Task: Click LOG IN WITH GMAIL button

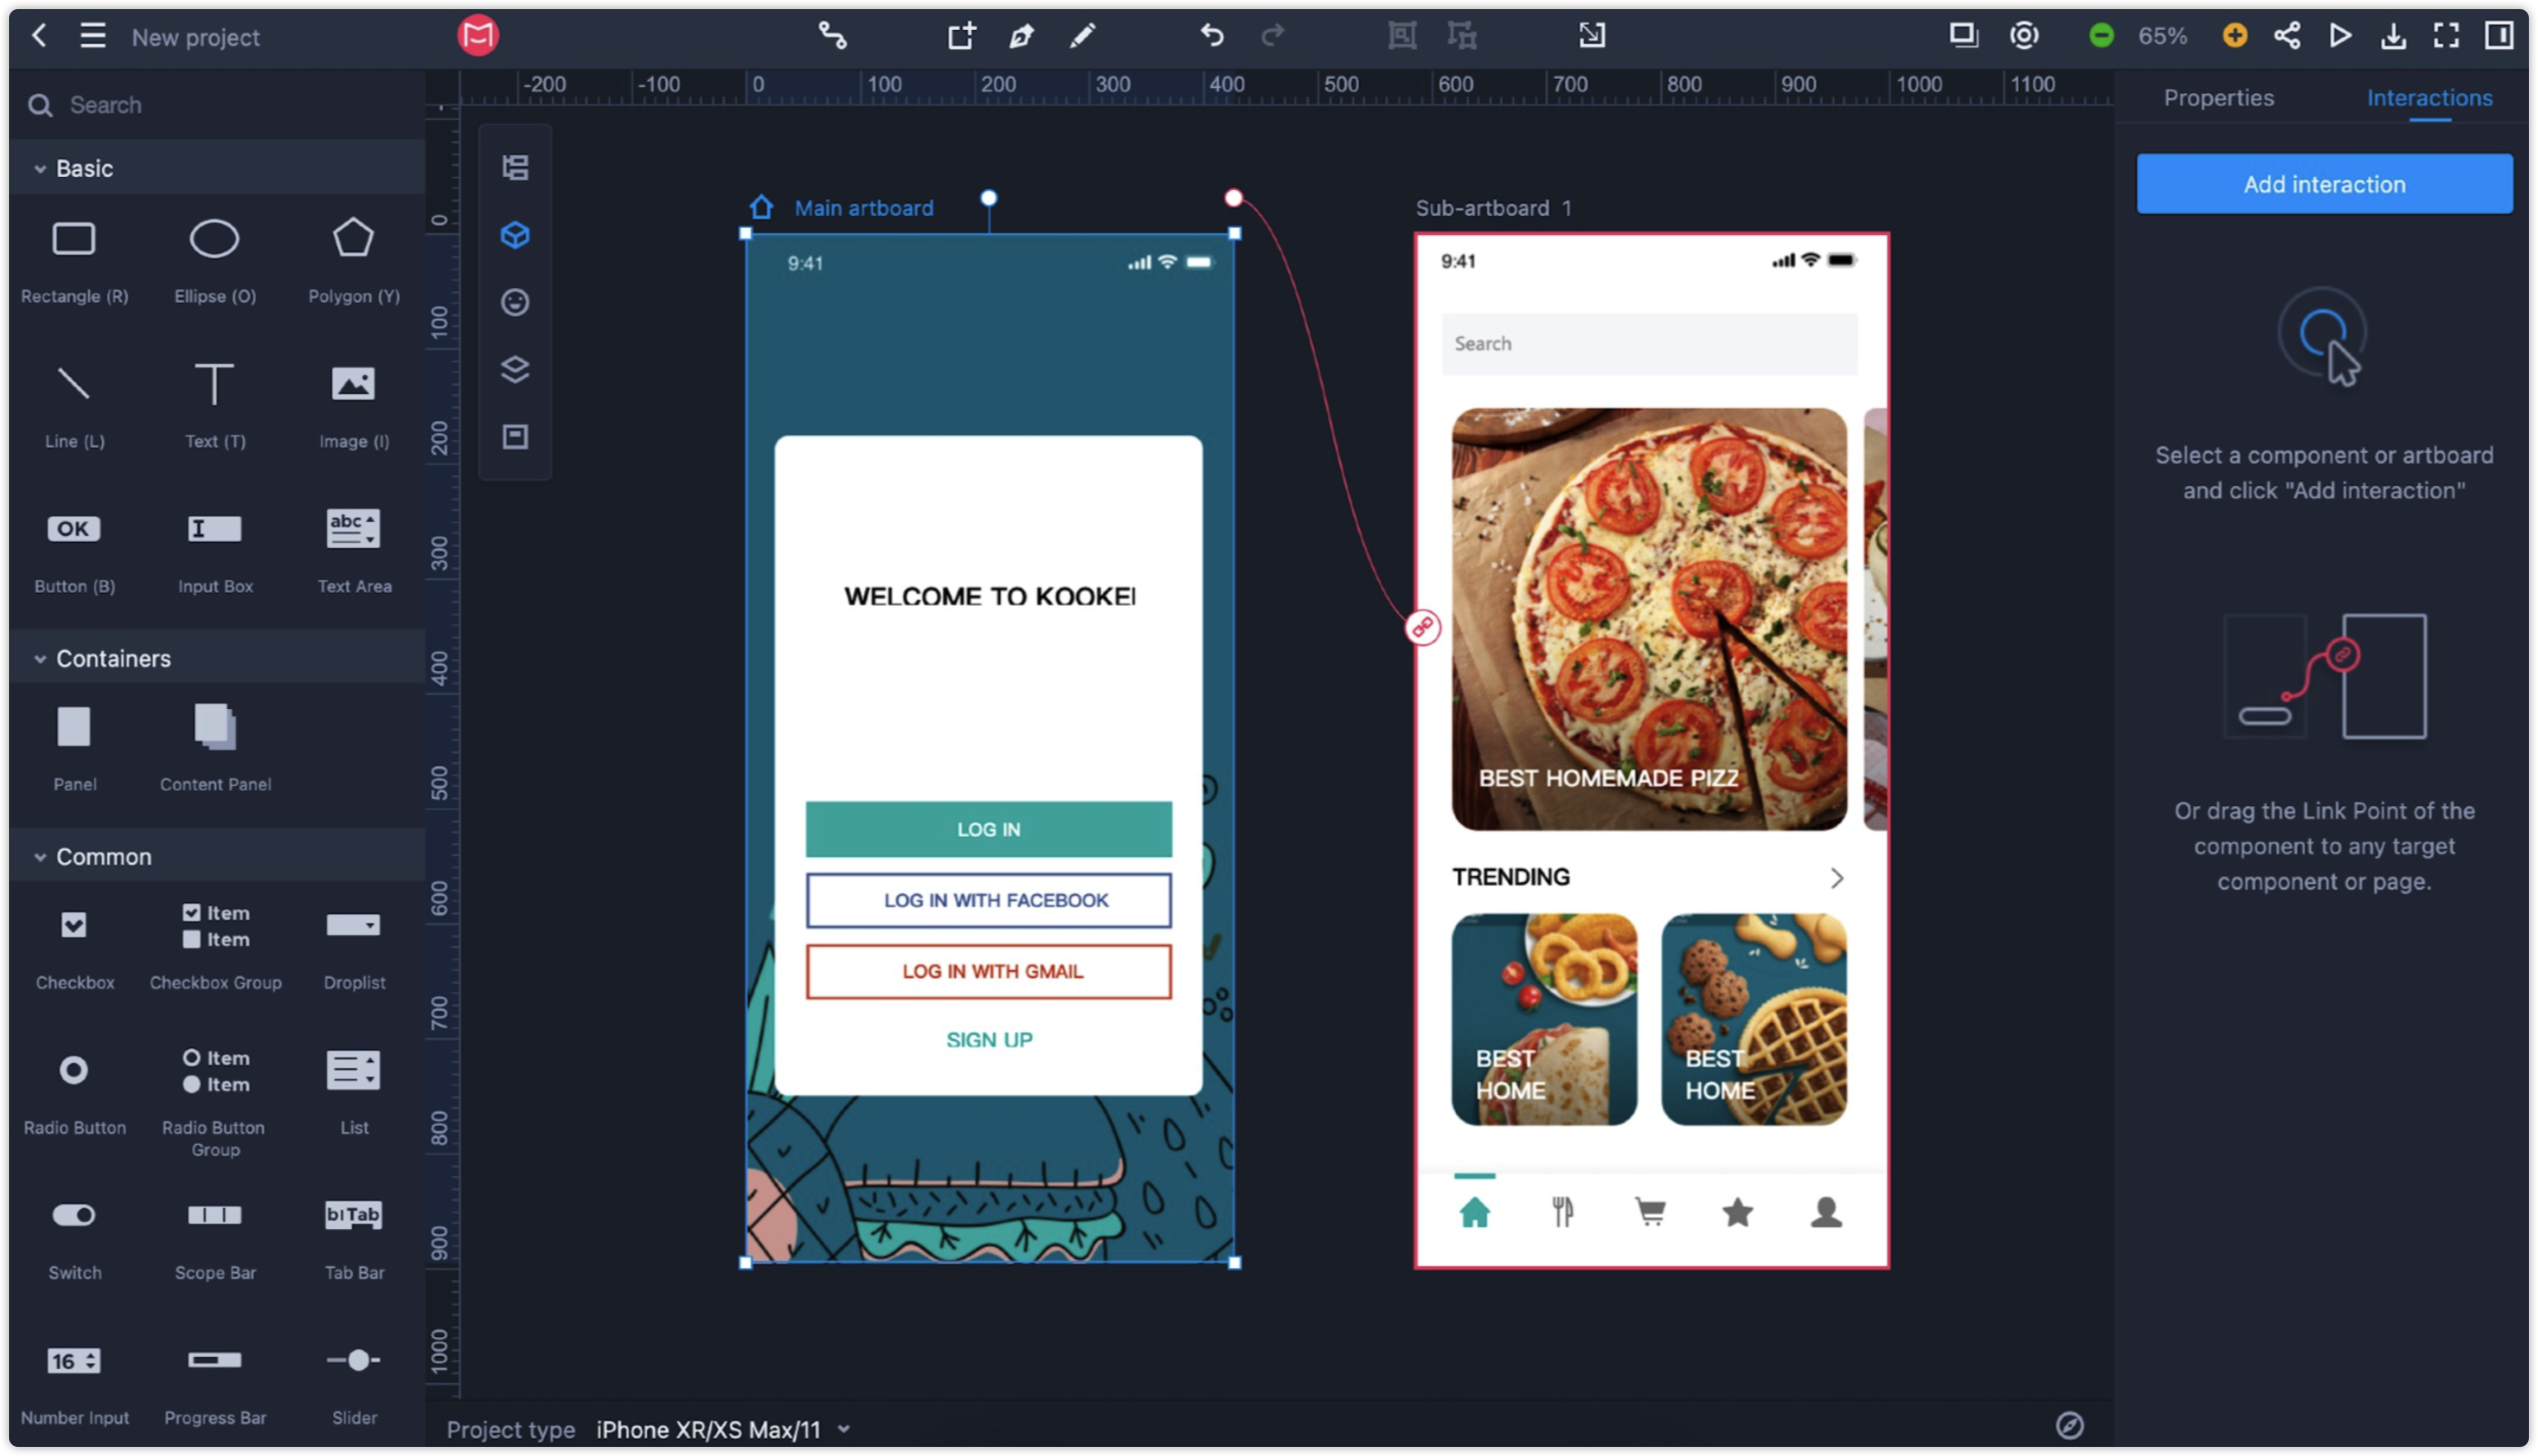Action: pyautogui.click(x=988, y=971)
